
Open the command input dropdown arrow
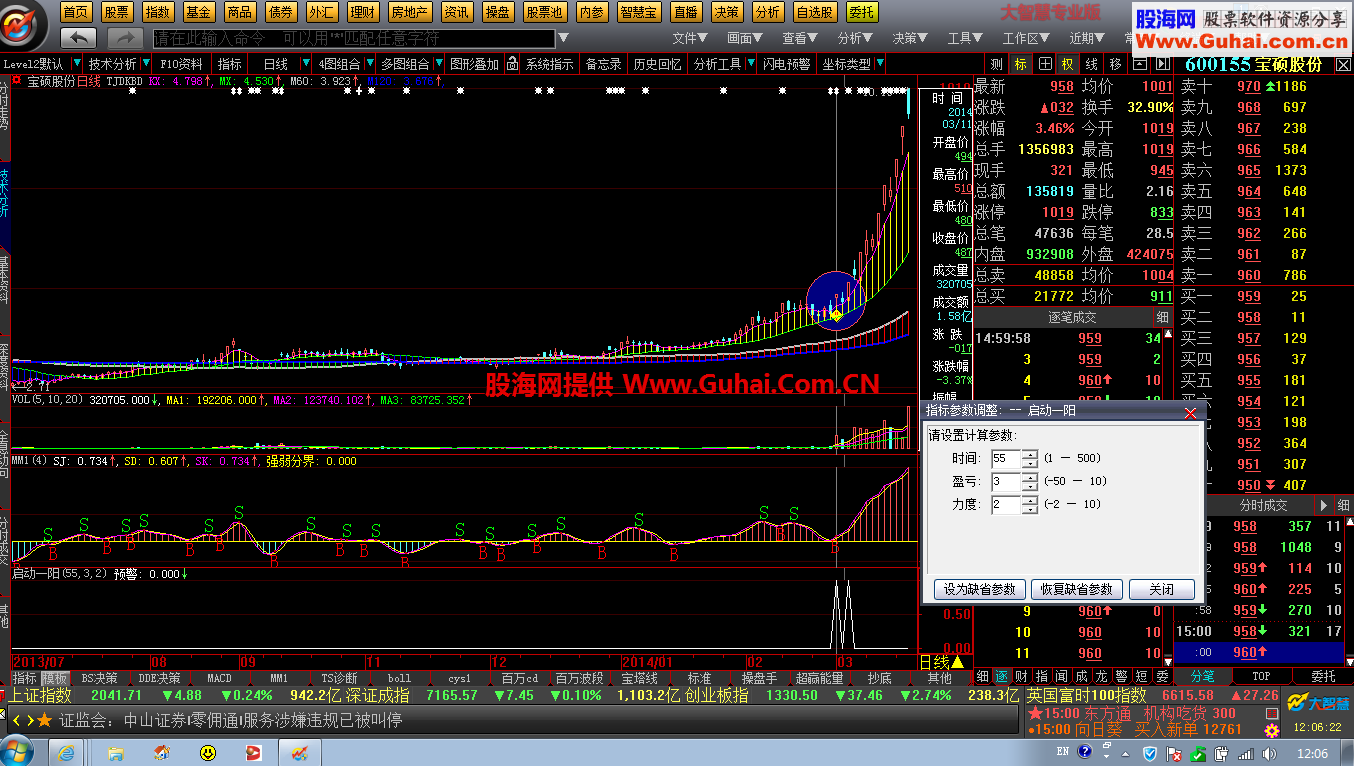tap(562, 38)
